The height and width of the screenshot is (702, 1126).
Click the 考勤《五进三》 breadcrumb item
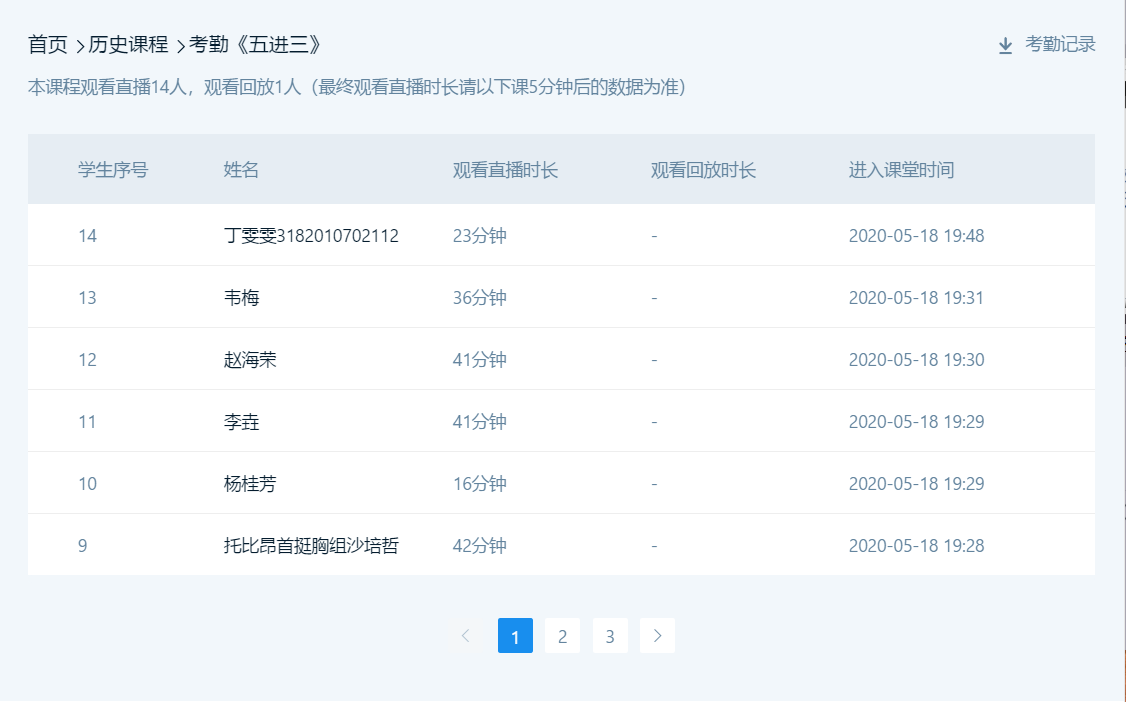point(255,45)
